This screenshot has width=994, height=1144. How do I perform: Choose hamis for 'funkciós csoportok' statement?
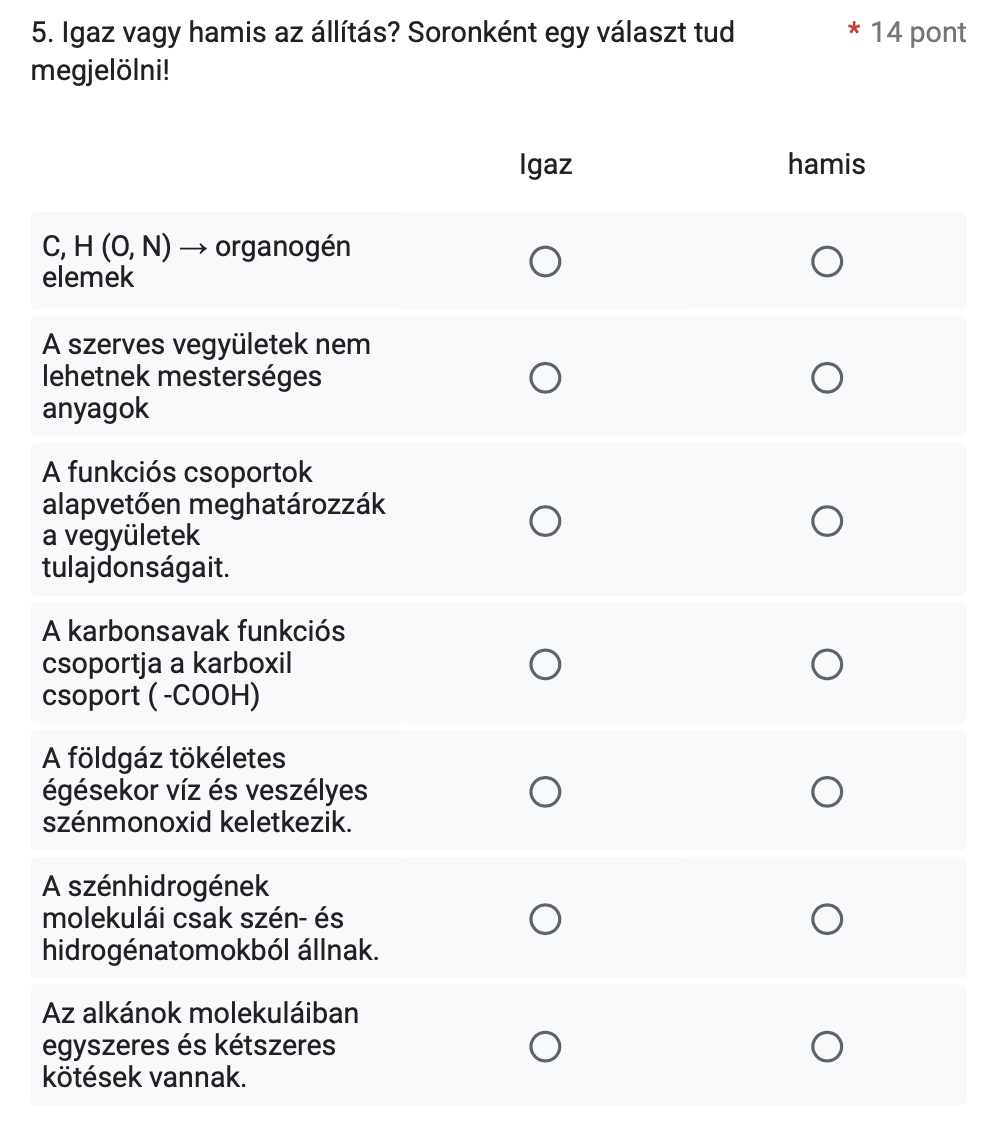(827, 521)
